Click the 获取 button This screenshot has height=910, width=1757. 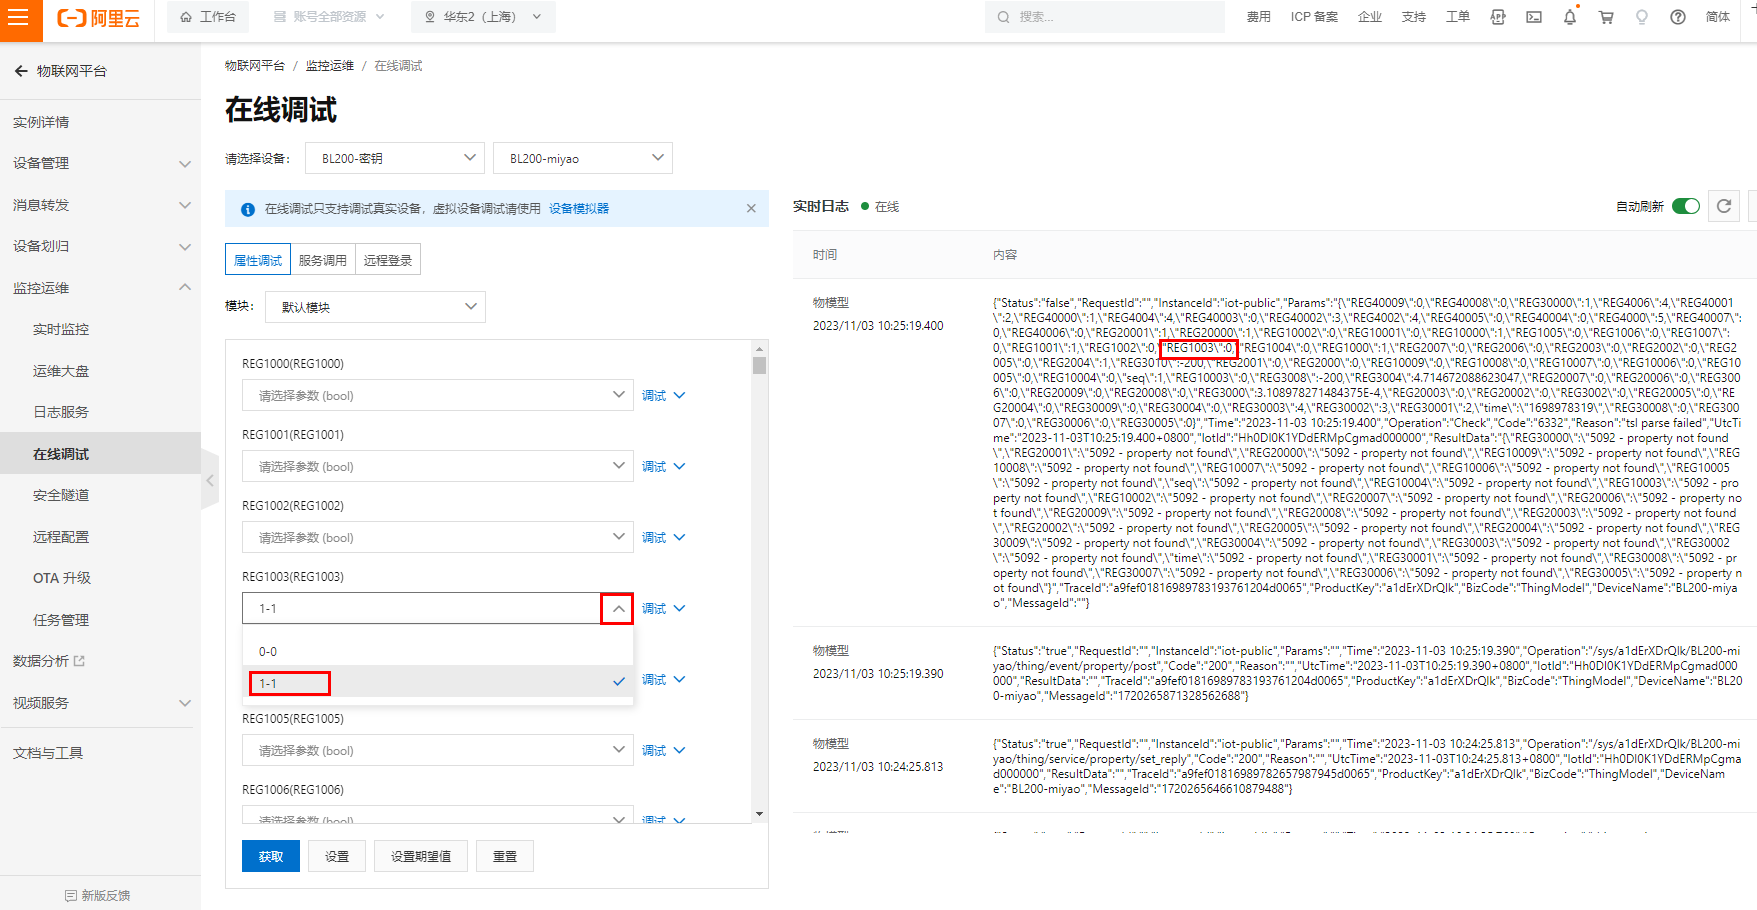pos(271,856)
